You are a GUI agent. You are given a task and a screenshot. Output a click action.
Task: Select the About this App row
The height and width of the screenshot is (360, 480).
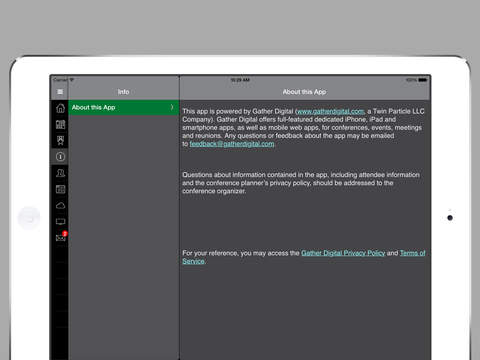click(124, 108)
